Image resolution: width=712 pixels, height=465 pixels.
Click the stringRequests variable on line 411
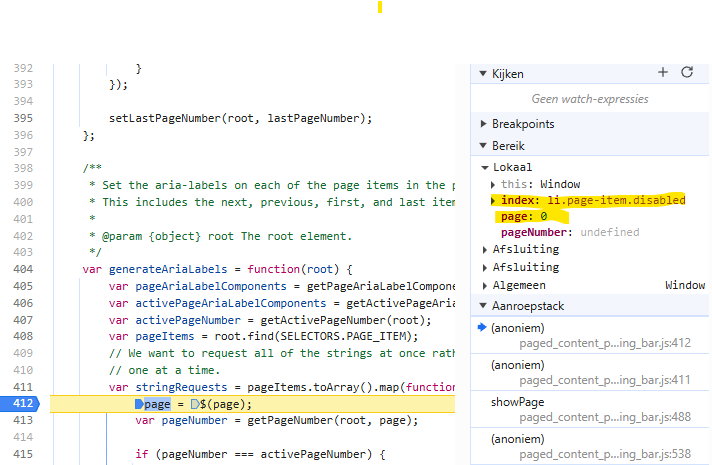coord(181,387)
